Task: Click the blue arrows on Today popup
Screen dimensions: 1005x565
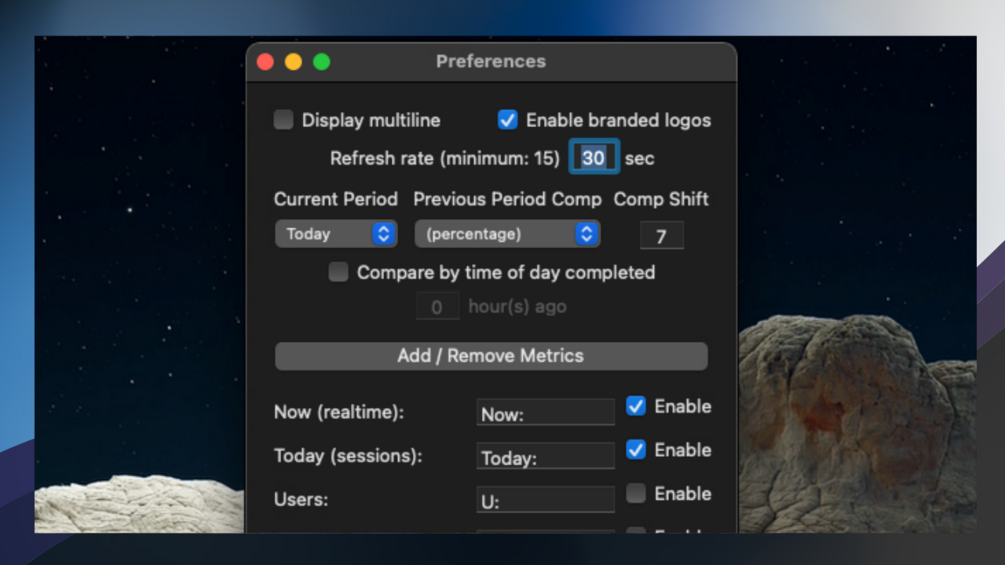Action: 383,234
